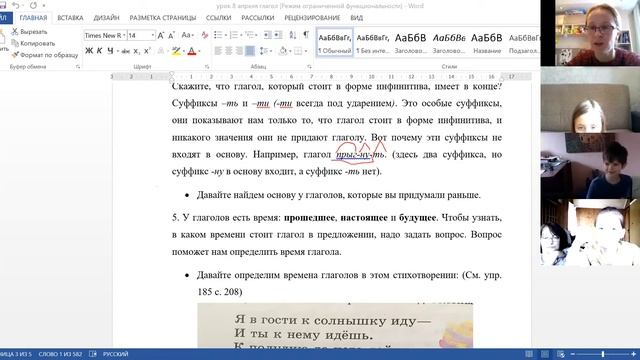Open the ДИЗАЙН ribbon tab
The height and width of the screenshot is (360, 640).
coord(106,18)
